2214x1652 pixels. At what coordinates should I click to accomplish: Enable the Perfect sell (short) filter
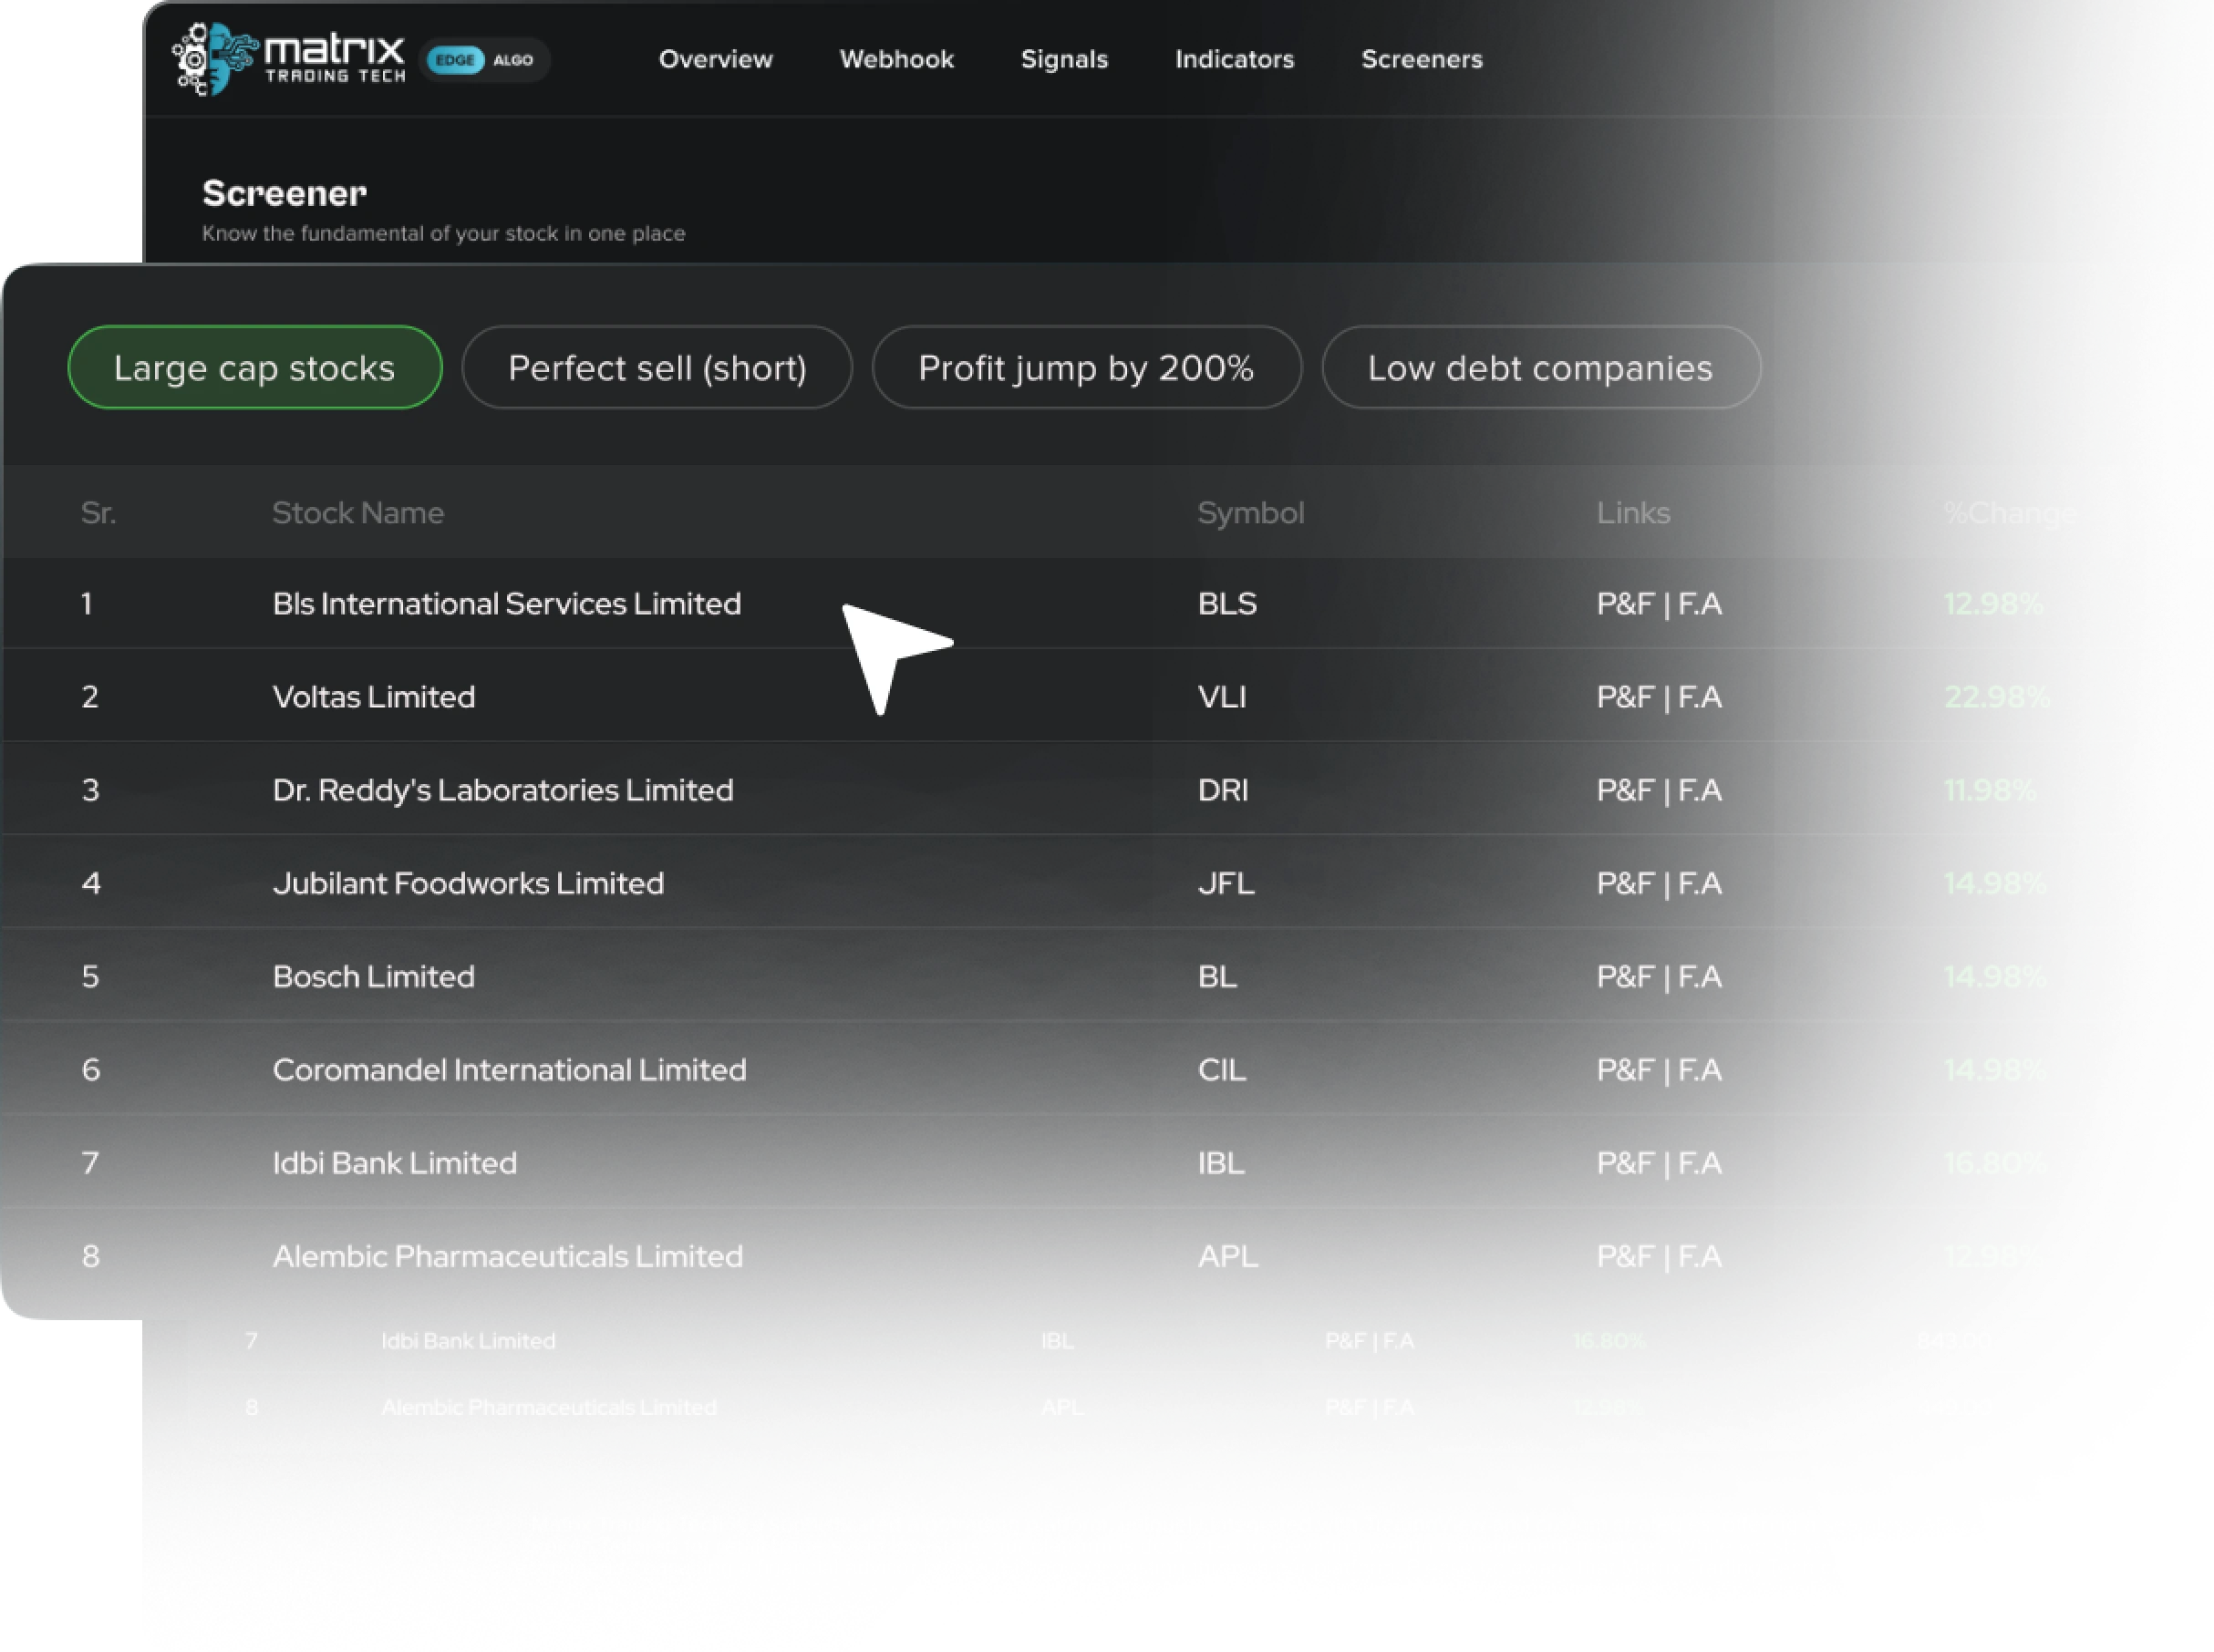(658, 367)
